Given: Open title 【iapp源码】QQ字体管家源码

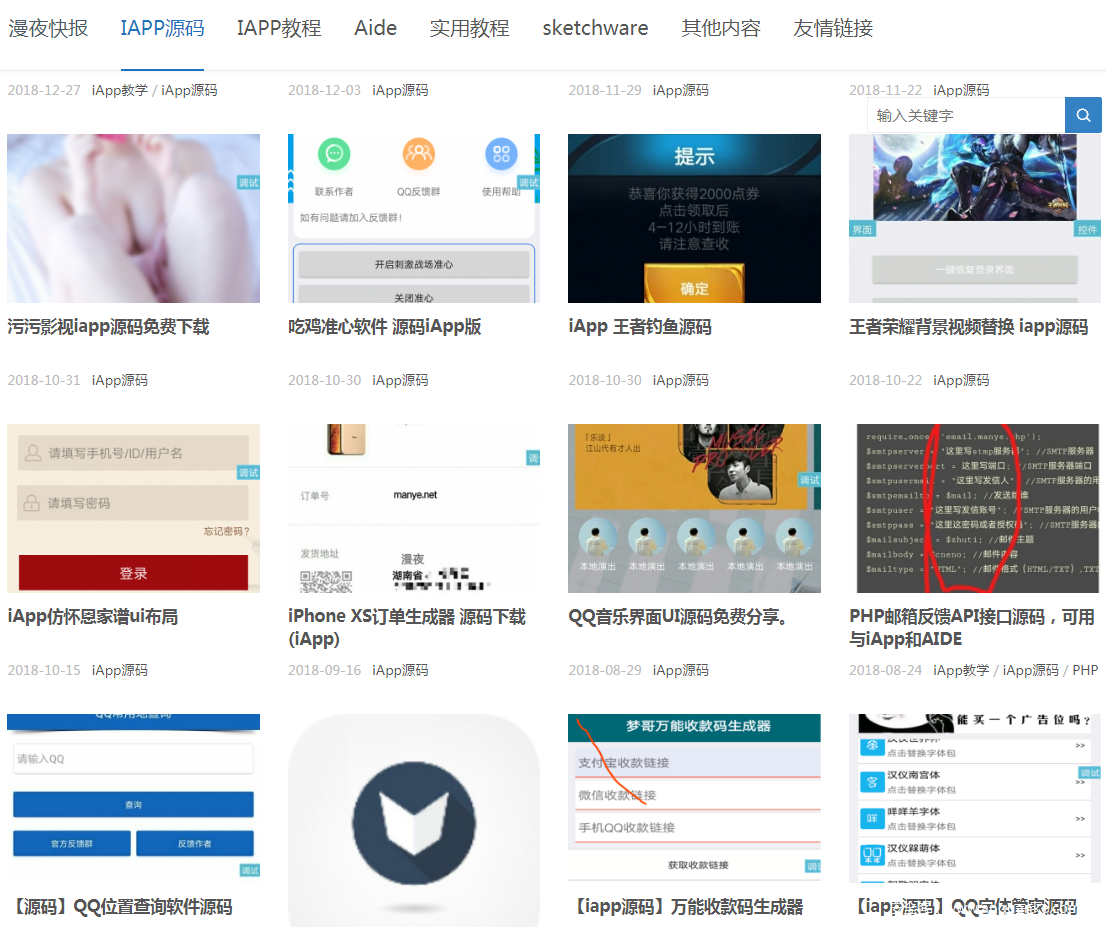Looking at the screenshot, I should pos(964,907).
